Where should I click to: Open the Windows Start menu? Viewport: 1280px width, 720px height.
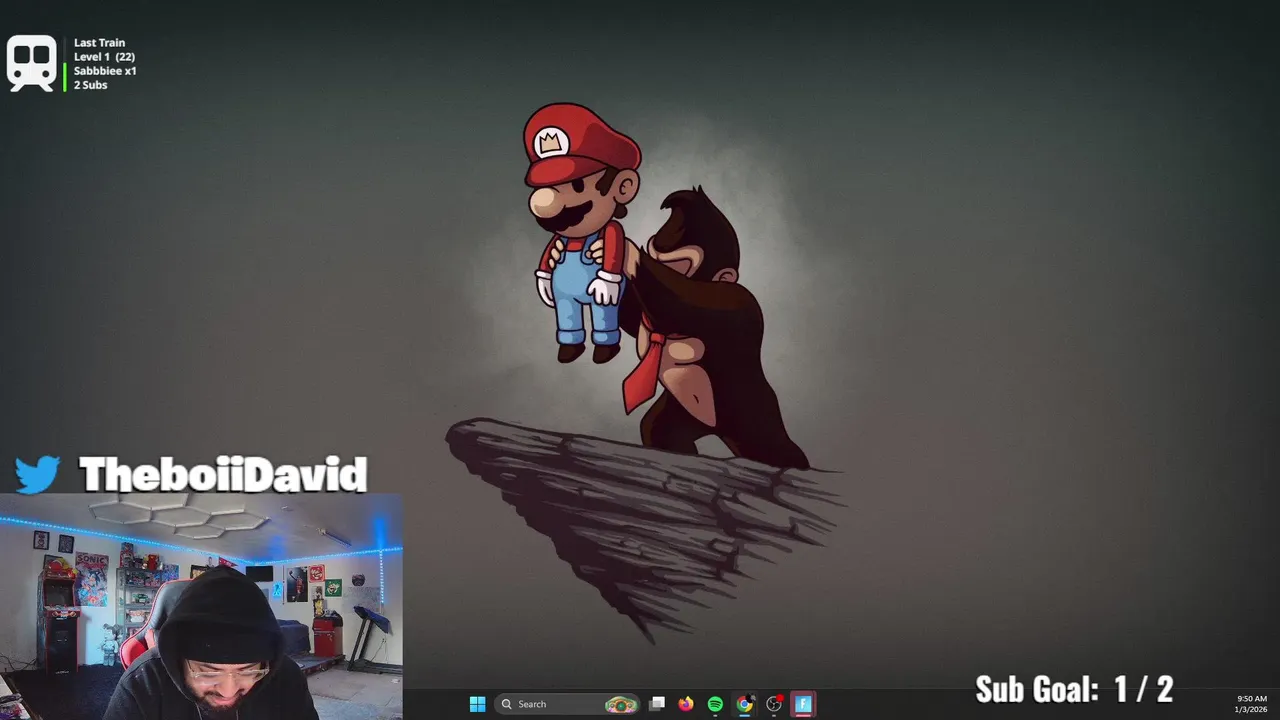pos(477,704)
